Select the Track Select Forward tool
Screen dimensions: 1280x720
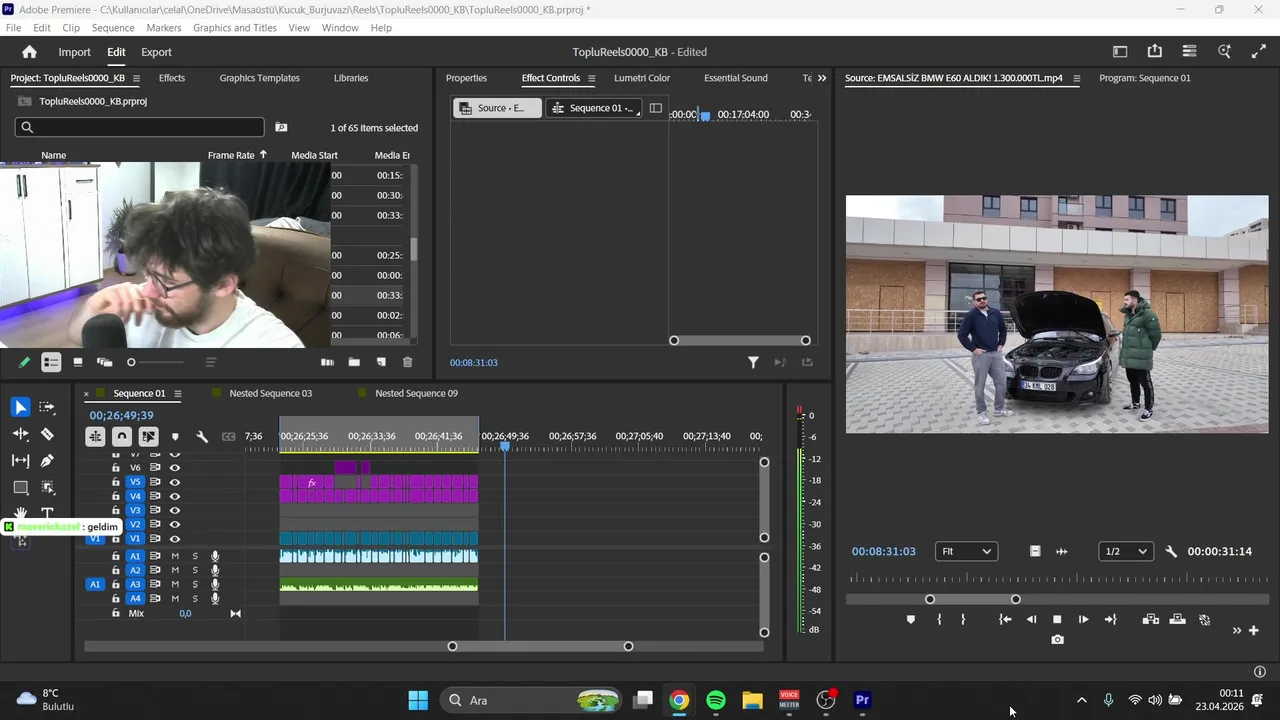click(x=47, y=407)
